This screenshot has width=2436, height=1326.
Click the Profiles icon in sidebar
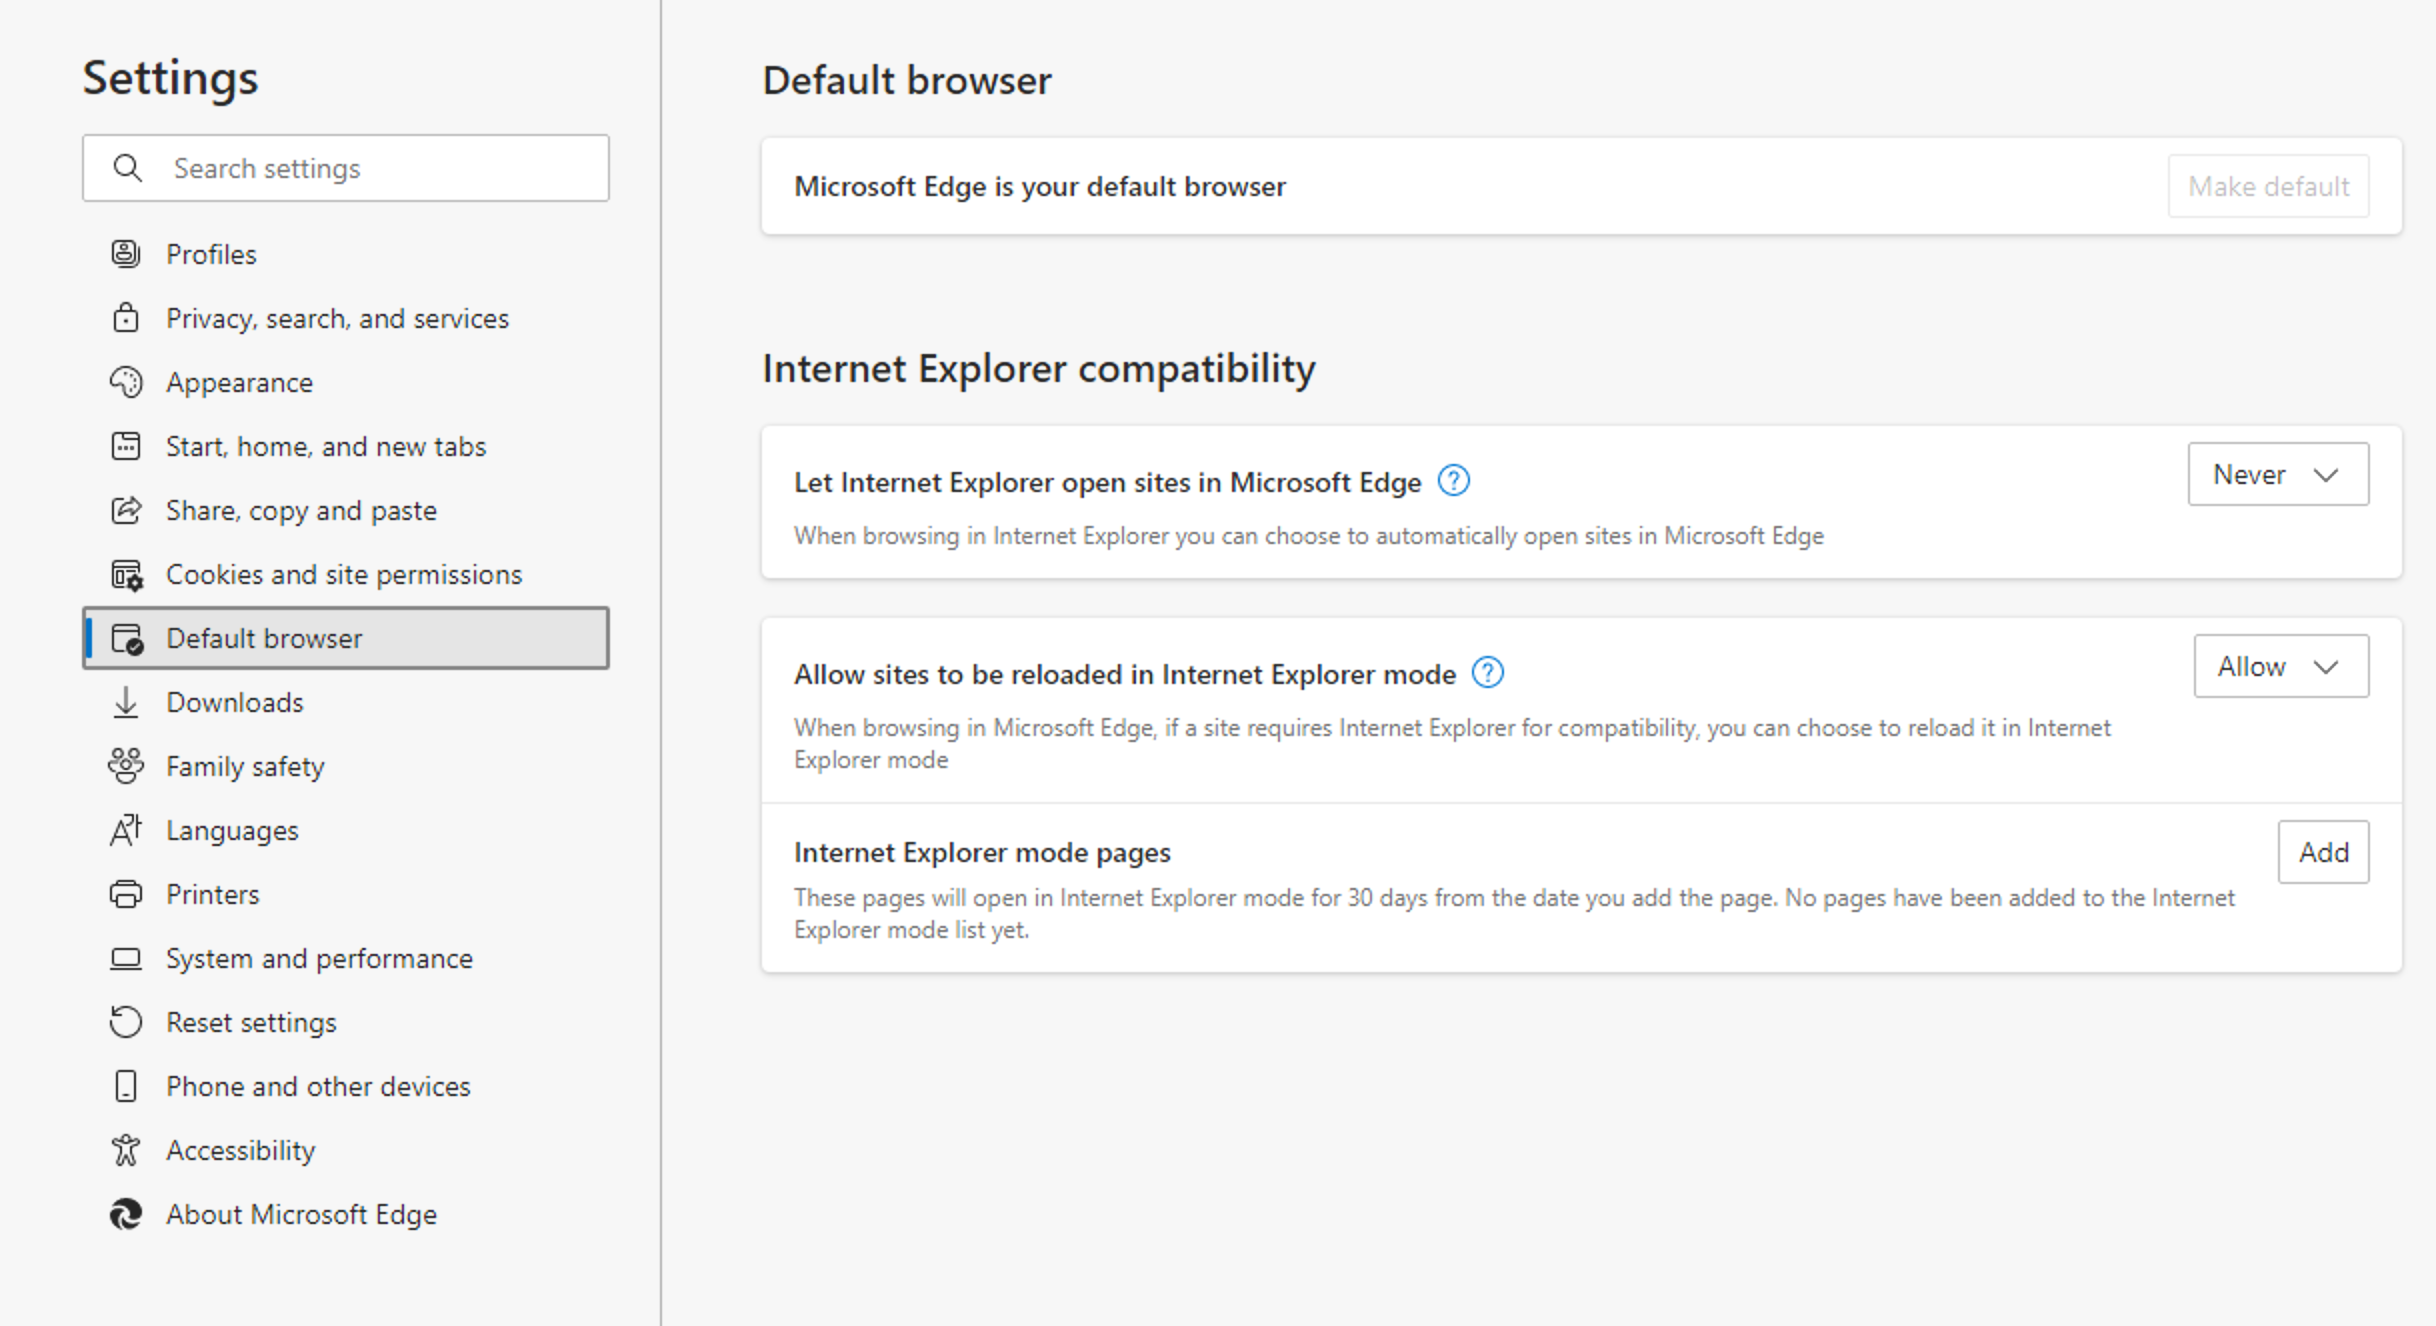pos(126,254)
